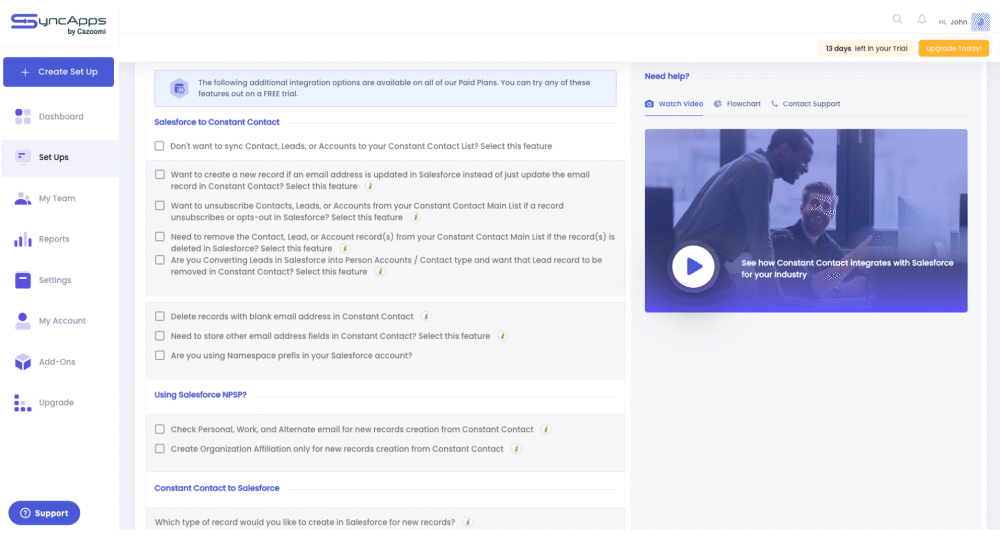The width and height of the screenshot is (1000, 542).
Task: Open My Account in the sidebar
Action: click(62, 321)
